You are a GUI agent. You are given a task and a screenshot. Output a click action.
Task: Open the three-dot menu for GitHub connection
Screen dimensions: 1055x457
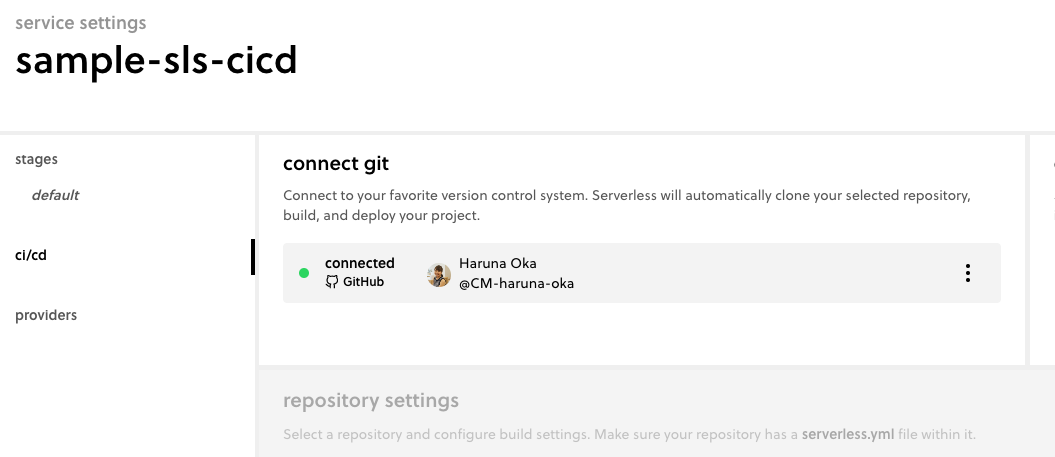[967, 273]
